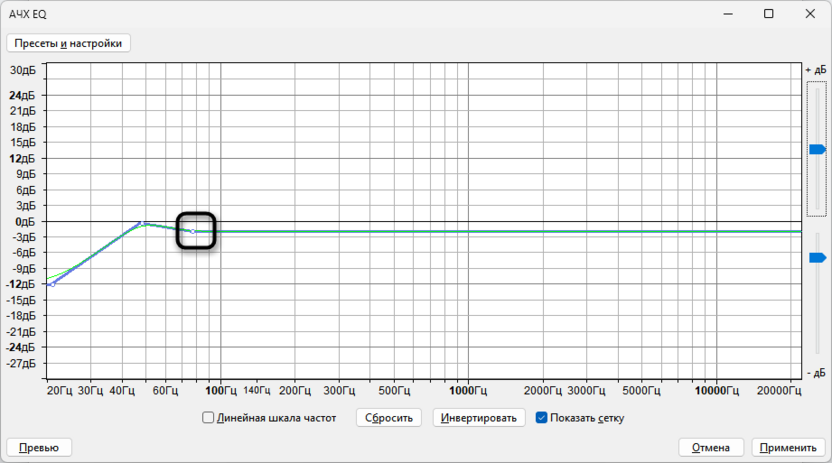
Task: Select the curve point near 80 Hz
Action: pos(193,231)
